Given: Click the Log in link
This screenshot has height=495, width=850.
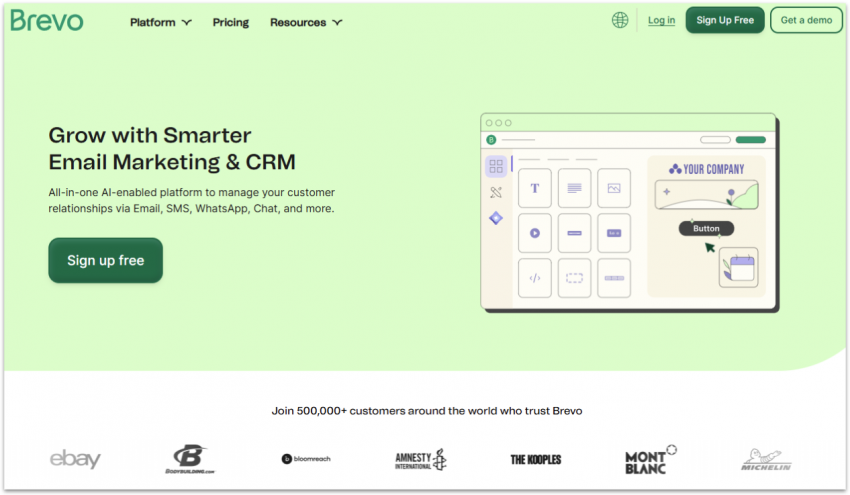Looking at the screenshot, I should tap(661, 20).
